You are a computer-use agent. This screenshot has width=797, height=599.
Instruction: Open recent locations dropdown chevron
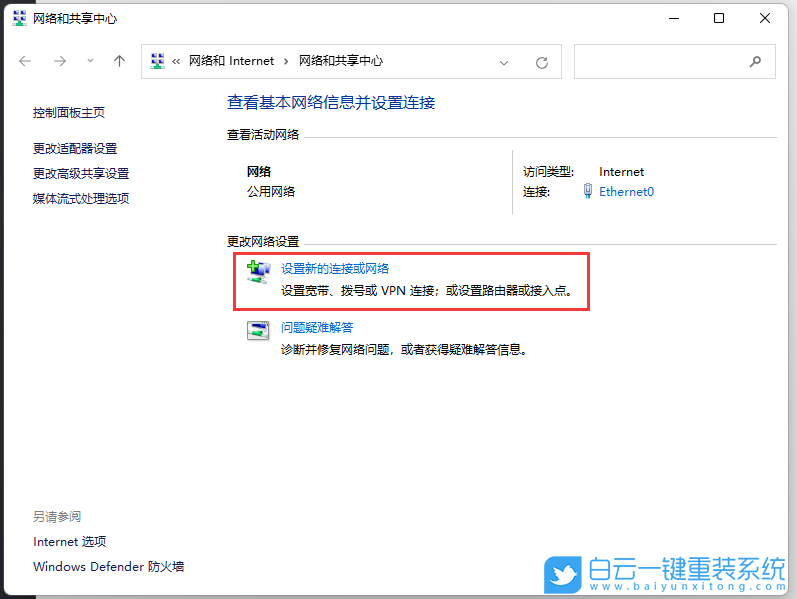90,61
